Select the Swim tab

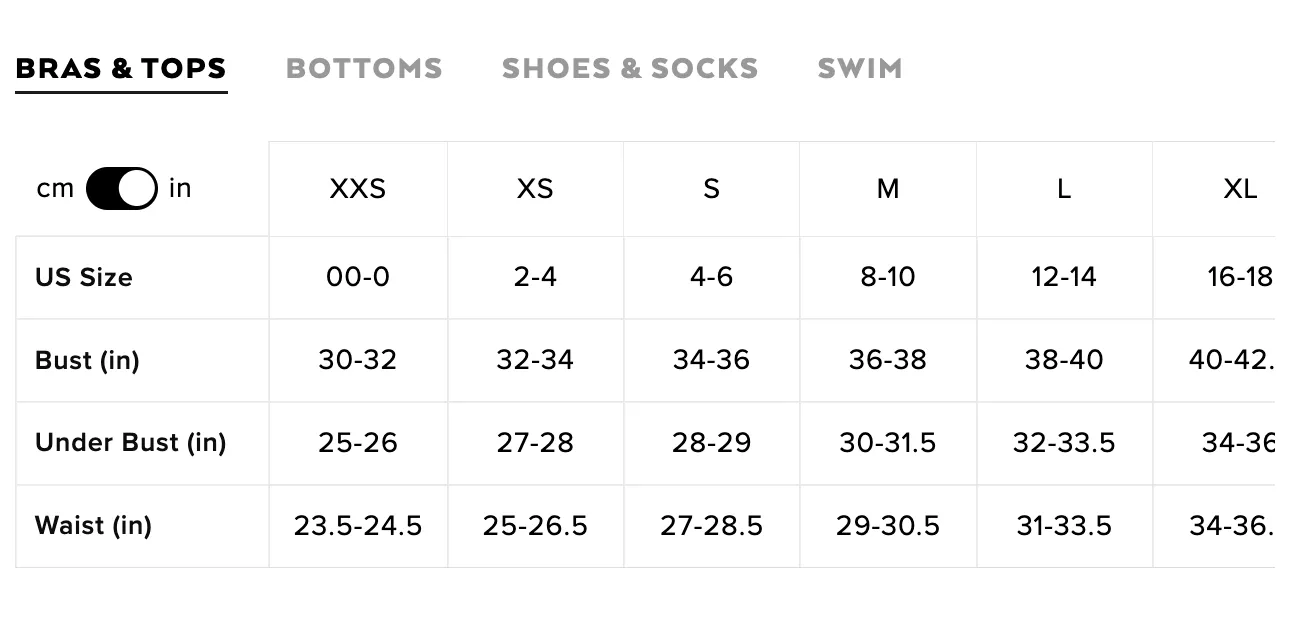click(860, 69)
